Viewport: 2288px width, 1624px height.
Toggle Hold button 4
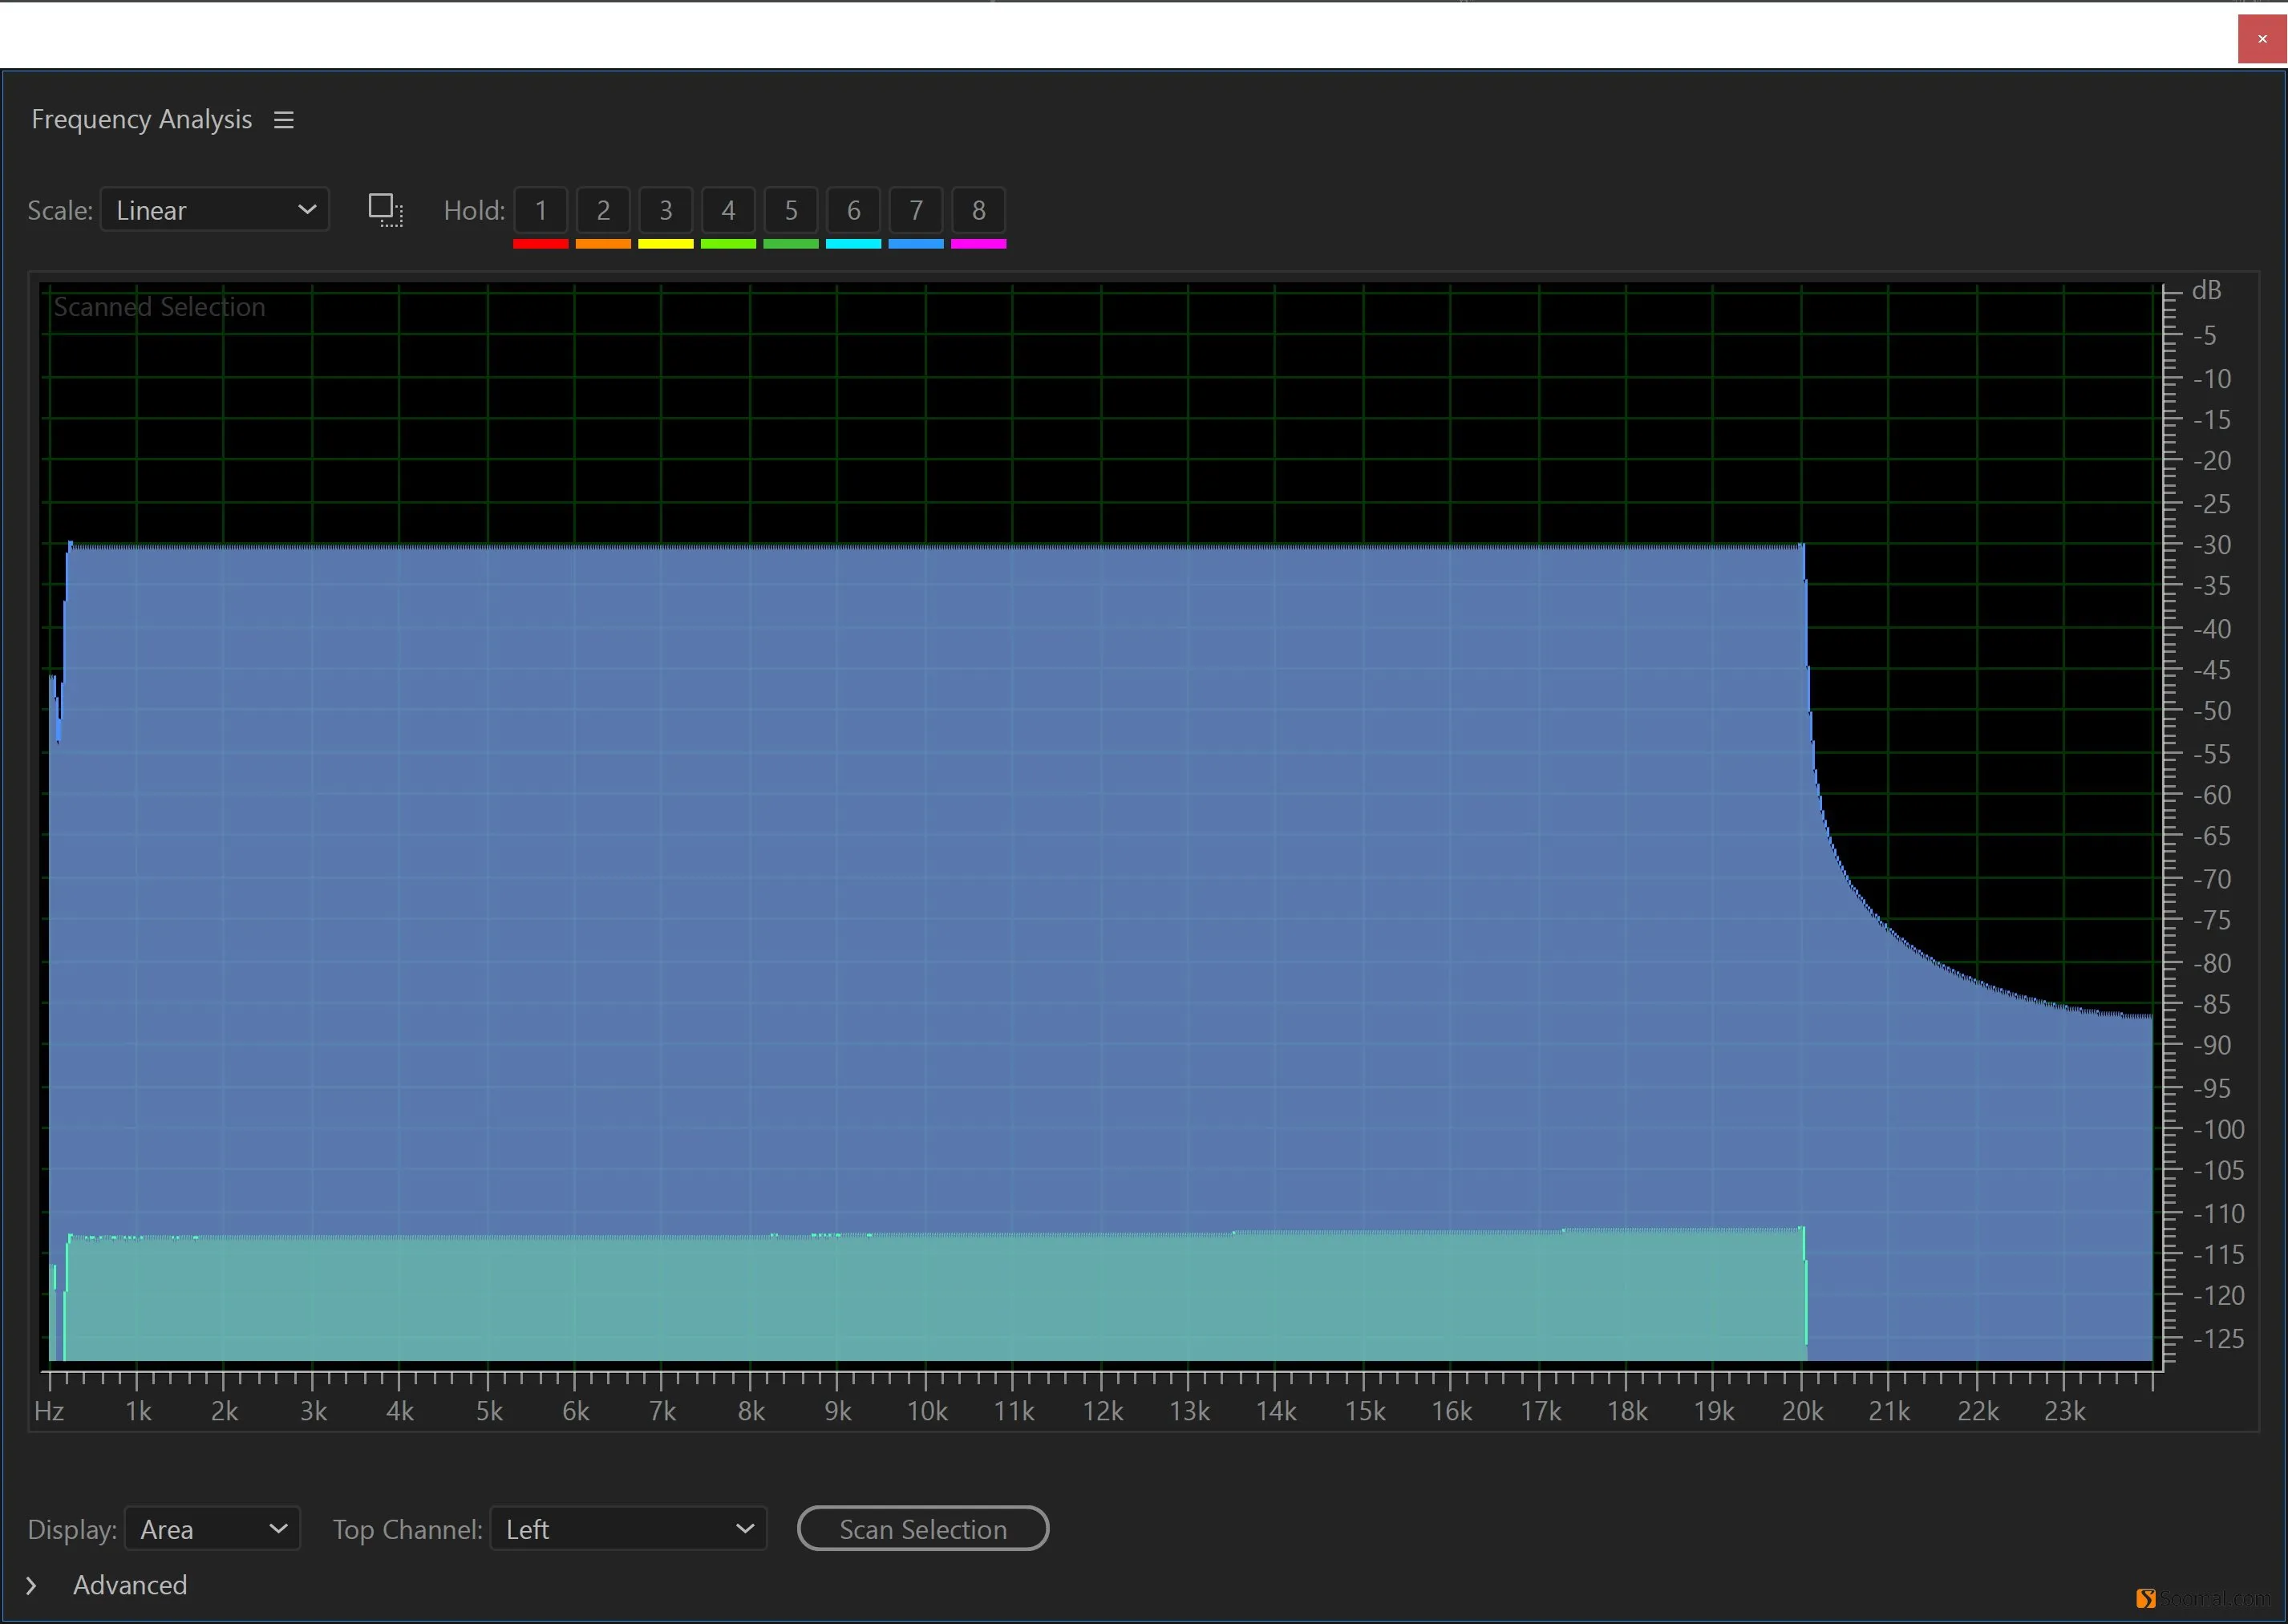click(x=728, y=210)
